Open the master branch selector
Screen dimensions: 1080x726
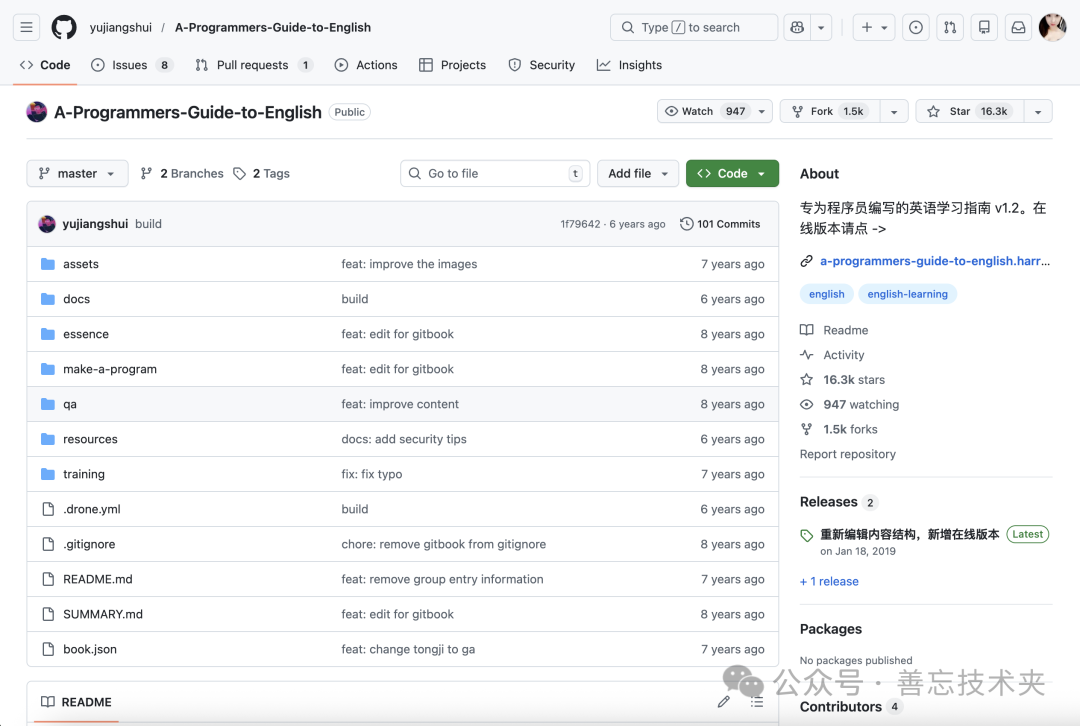tap(77, 173)
